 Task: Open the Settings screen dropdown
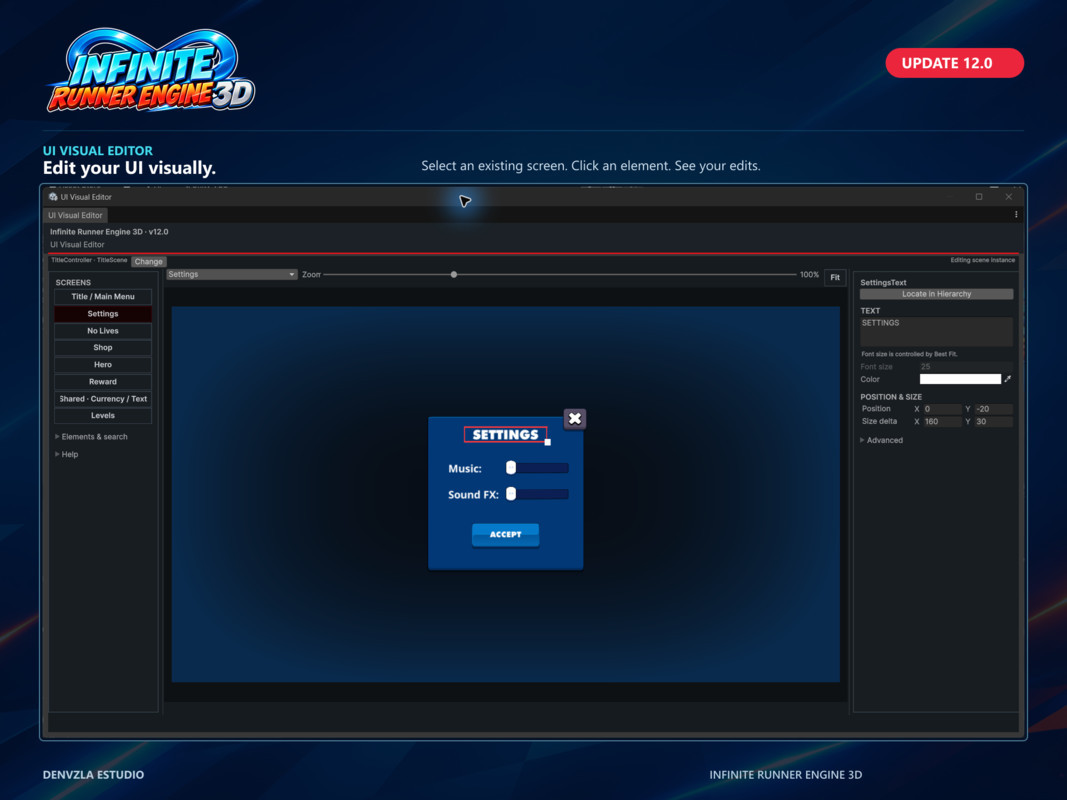coord(231,274)
